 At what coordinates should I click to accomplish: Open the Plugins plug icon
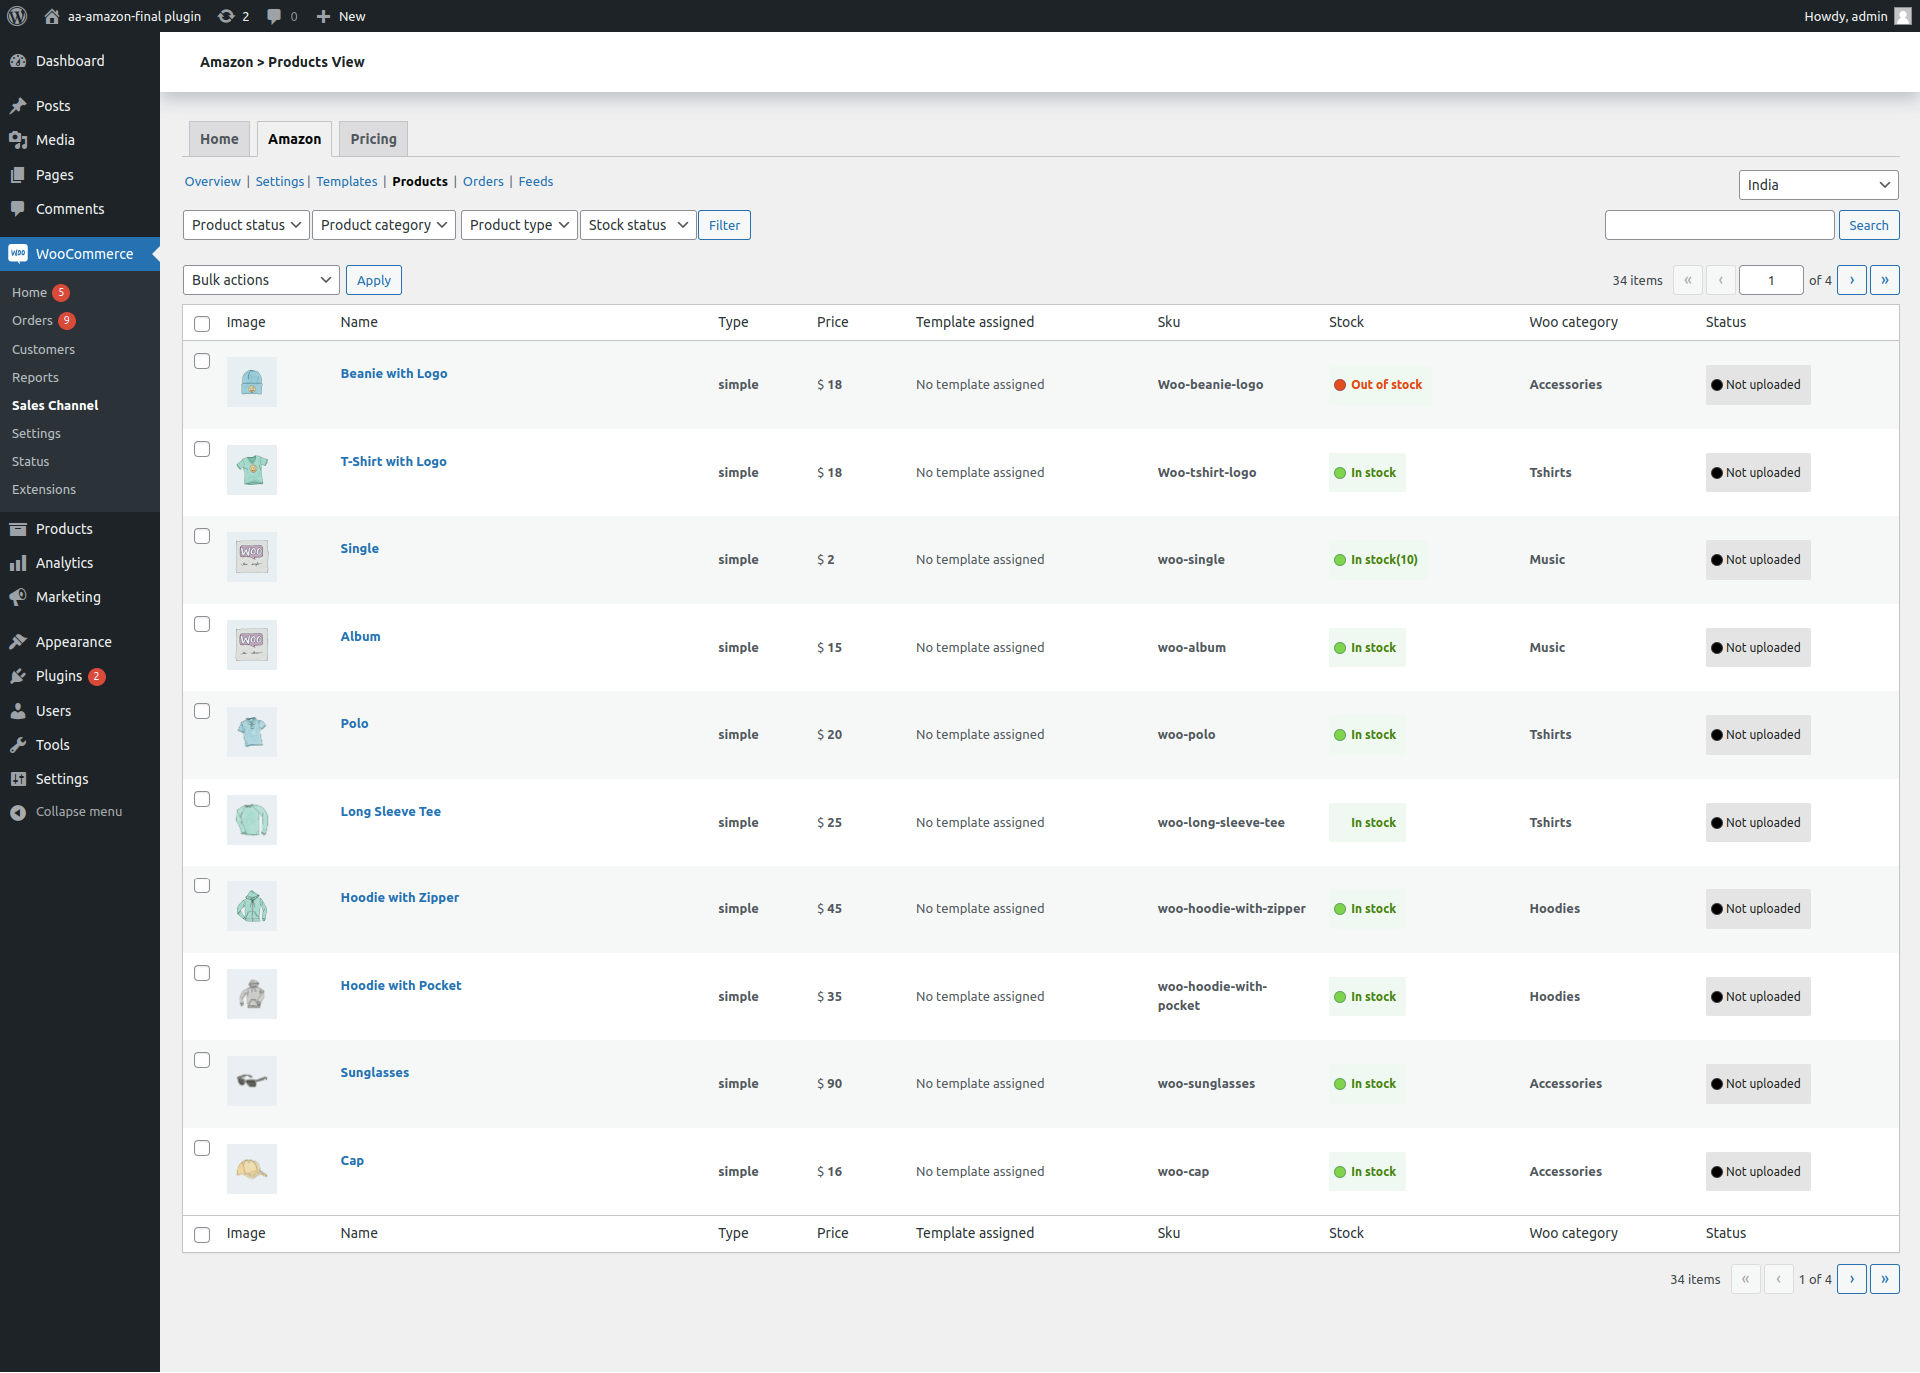18,676
